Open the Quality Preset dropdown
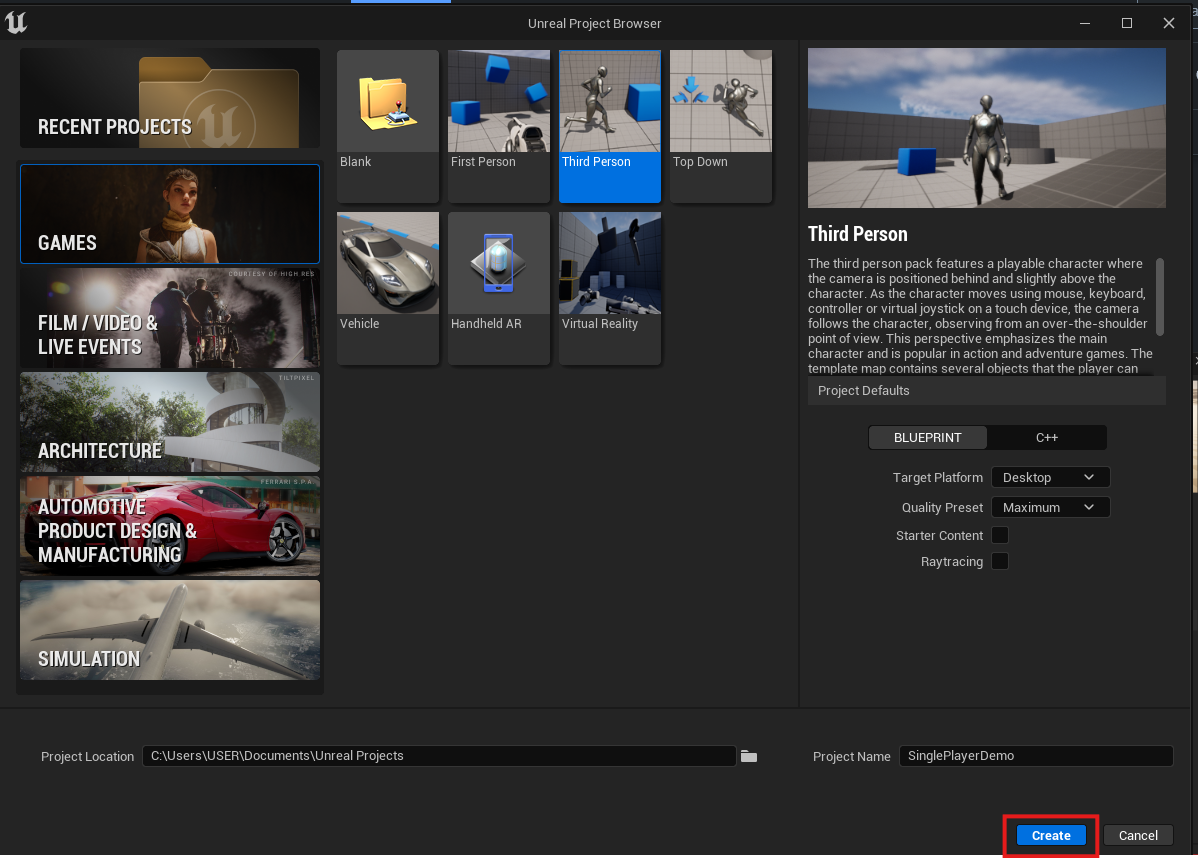Viewport: 1198px width, 858px height. pyautogui.click(x=1050, y=508)
